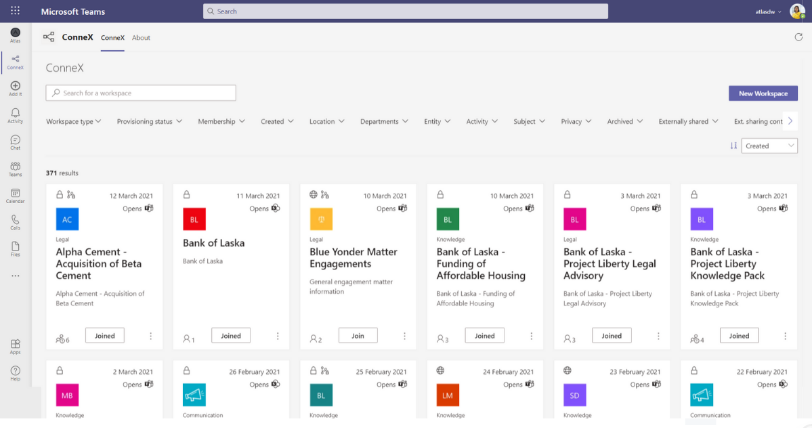The image size is (812, 428).
Task: Expand Departments filter
Action: click(x=384, y=121)
